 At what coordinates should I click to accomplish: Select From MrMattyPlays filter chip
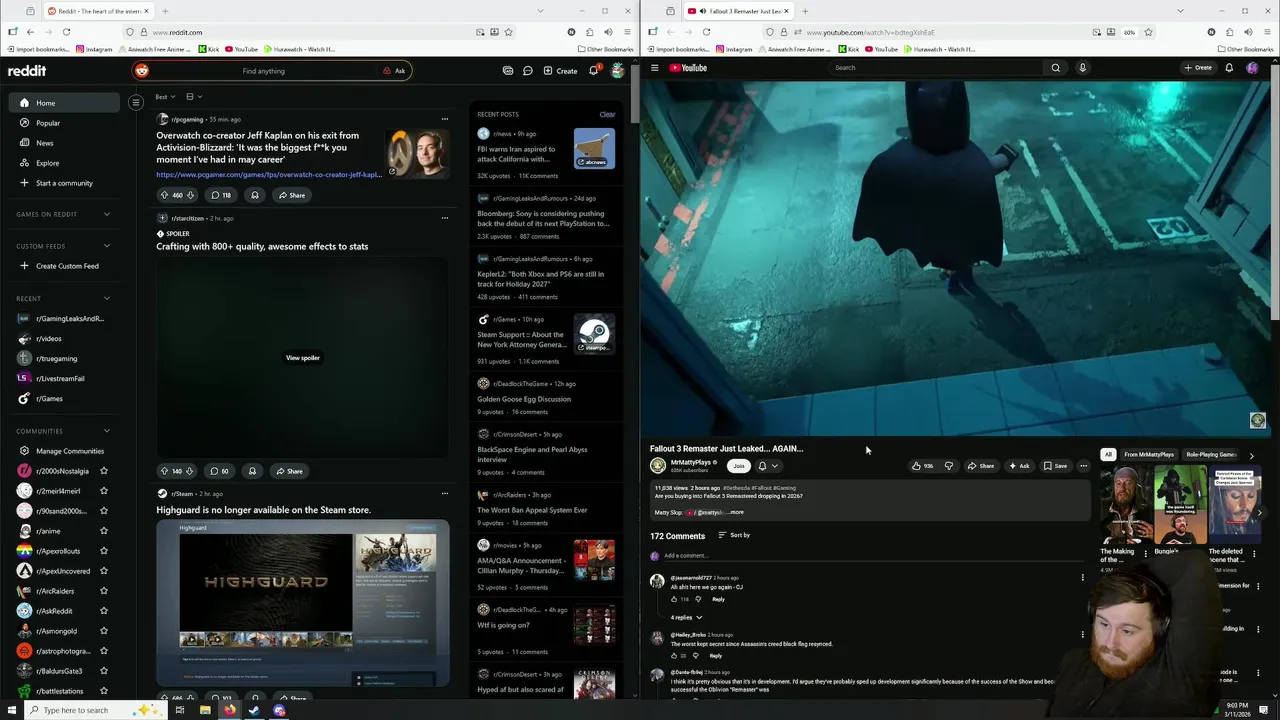[x=1149, y=455]
